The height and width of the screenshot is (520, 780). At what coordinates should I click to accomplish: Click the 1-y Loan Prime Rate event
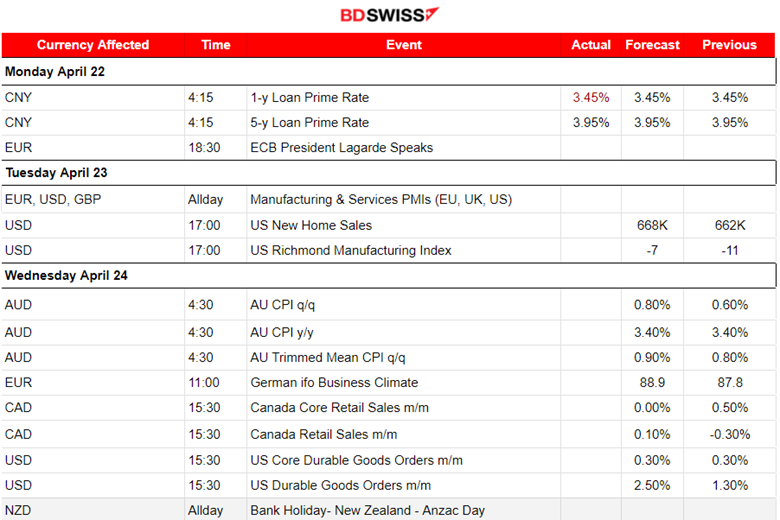point(309,98)
